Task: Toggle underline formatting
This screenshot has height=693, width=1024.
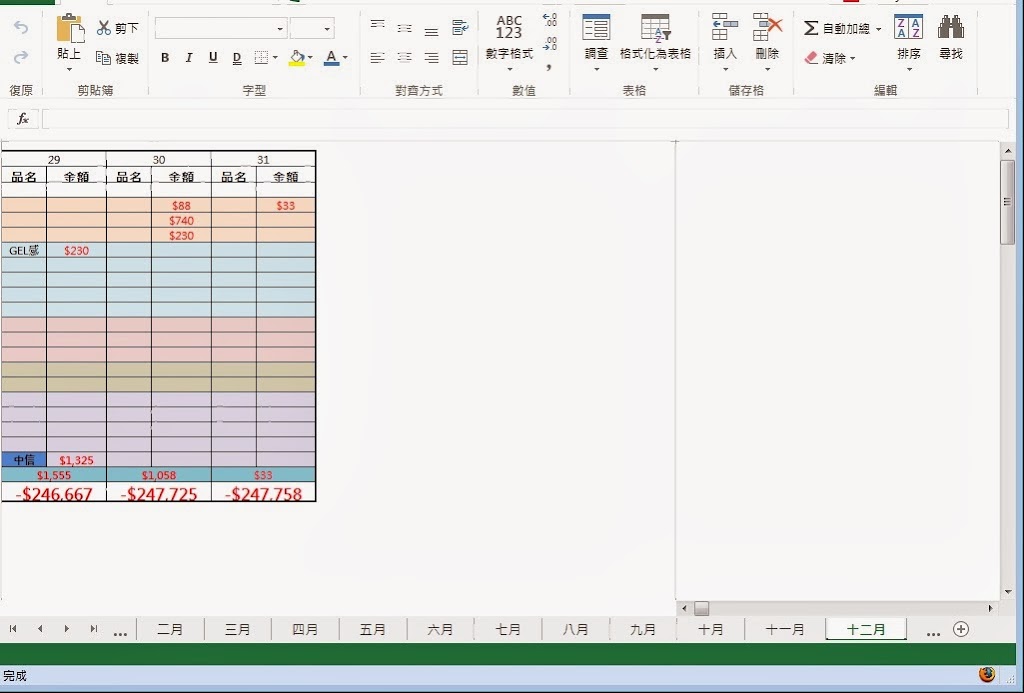Action: (x=213, y=58)
